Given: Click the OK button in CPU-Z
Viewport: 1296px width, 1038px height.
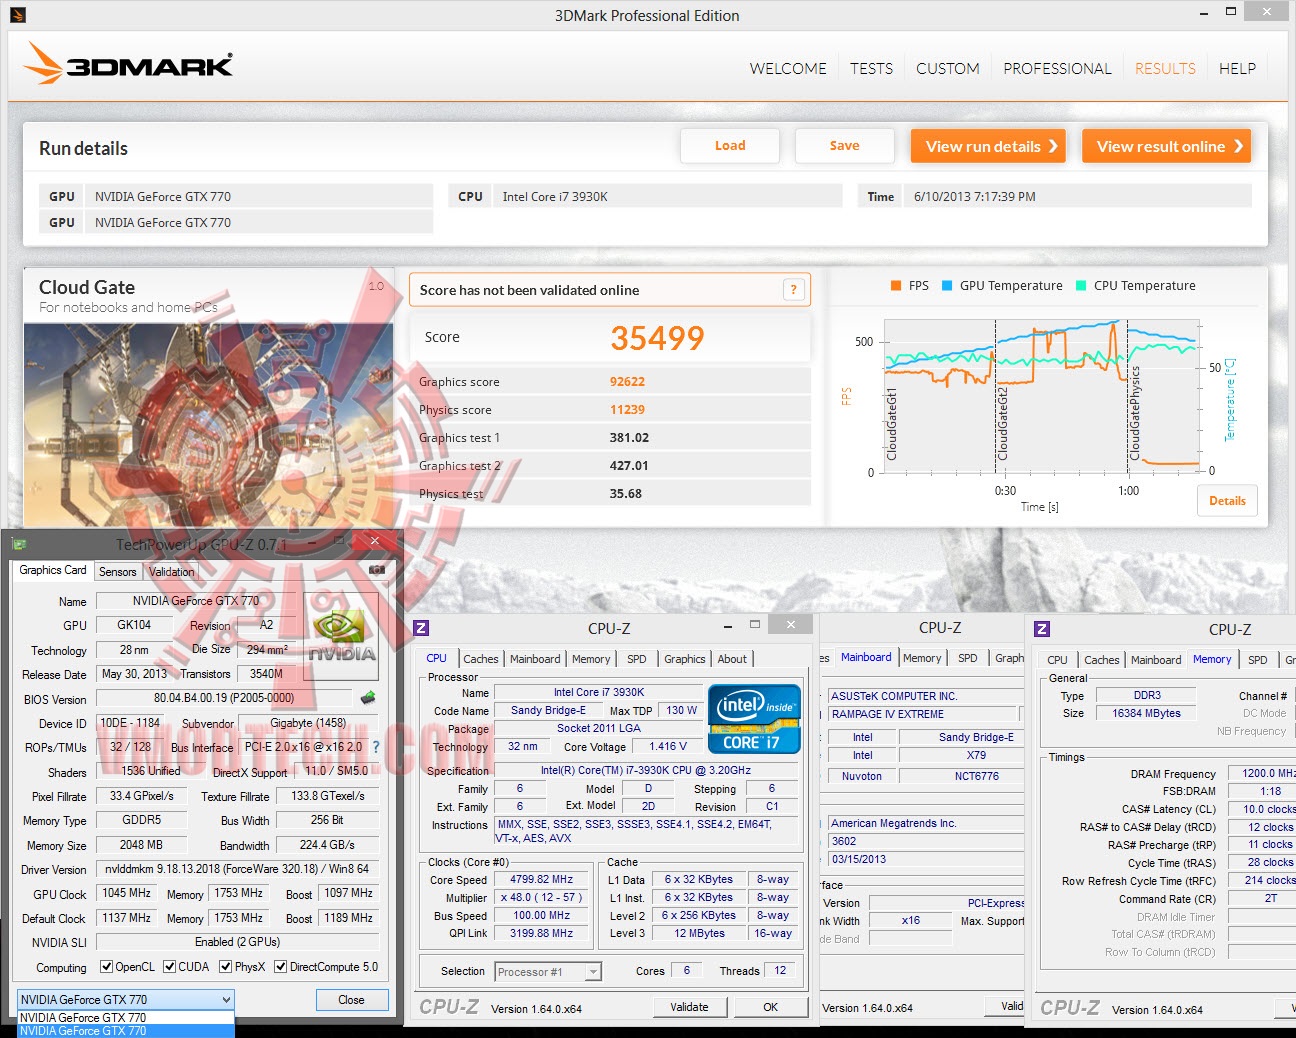Looking at the screenshot, I should (x=770, y=1007).
